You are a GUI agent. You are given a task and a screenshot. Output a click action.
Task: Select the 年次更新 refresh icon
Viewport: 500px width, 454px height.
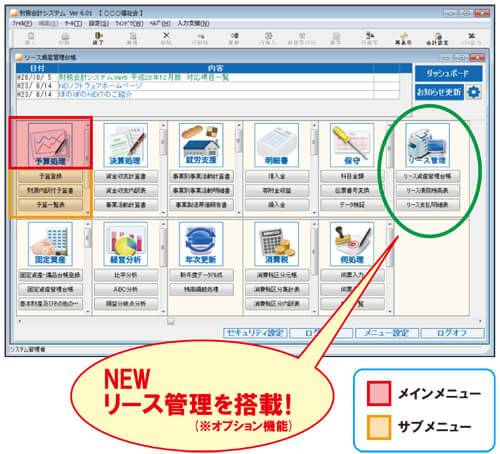click(x=201, y=244)
